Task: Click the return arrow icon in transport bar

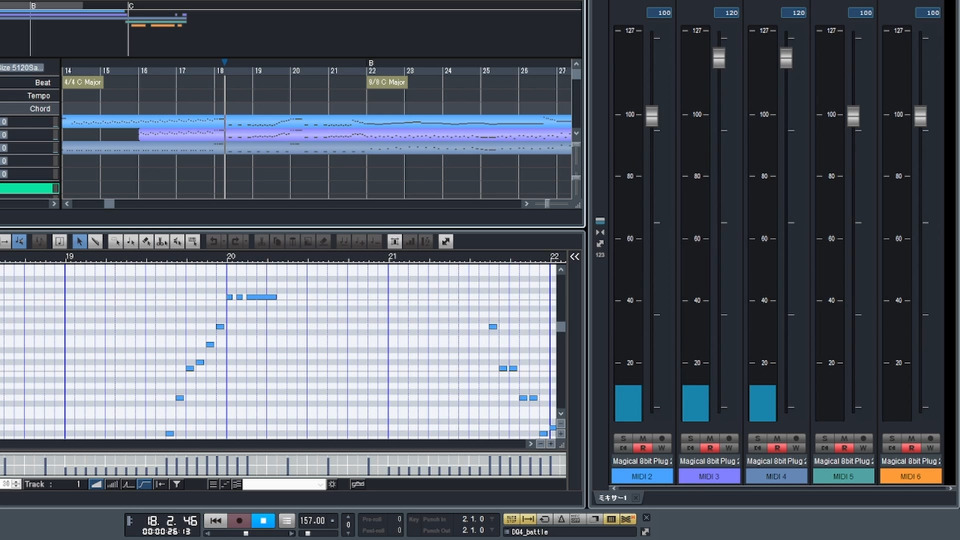Action: point(544,519)
